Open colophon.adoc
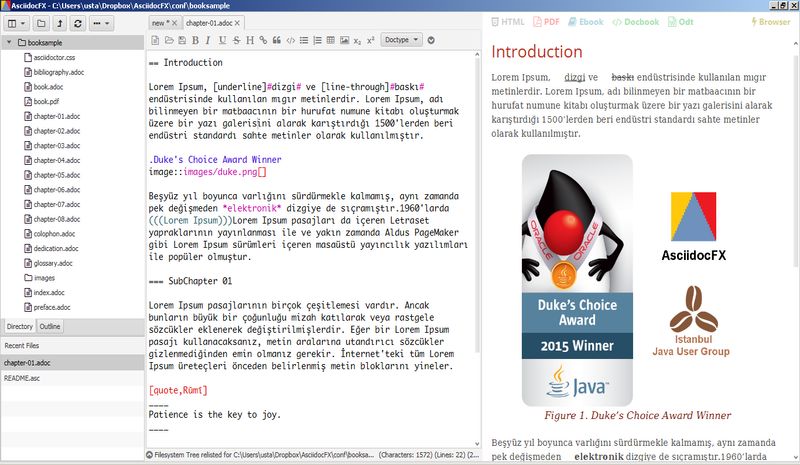 tap(54, 234)
